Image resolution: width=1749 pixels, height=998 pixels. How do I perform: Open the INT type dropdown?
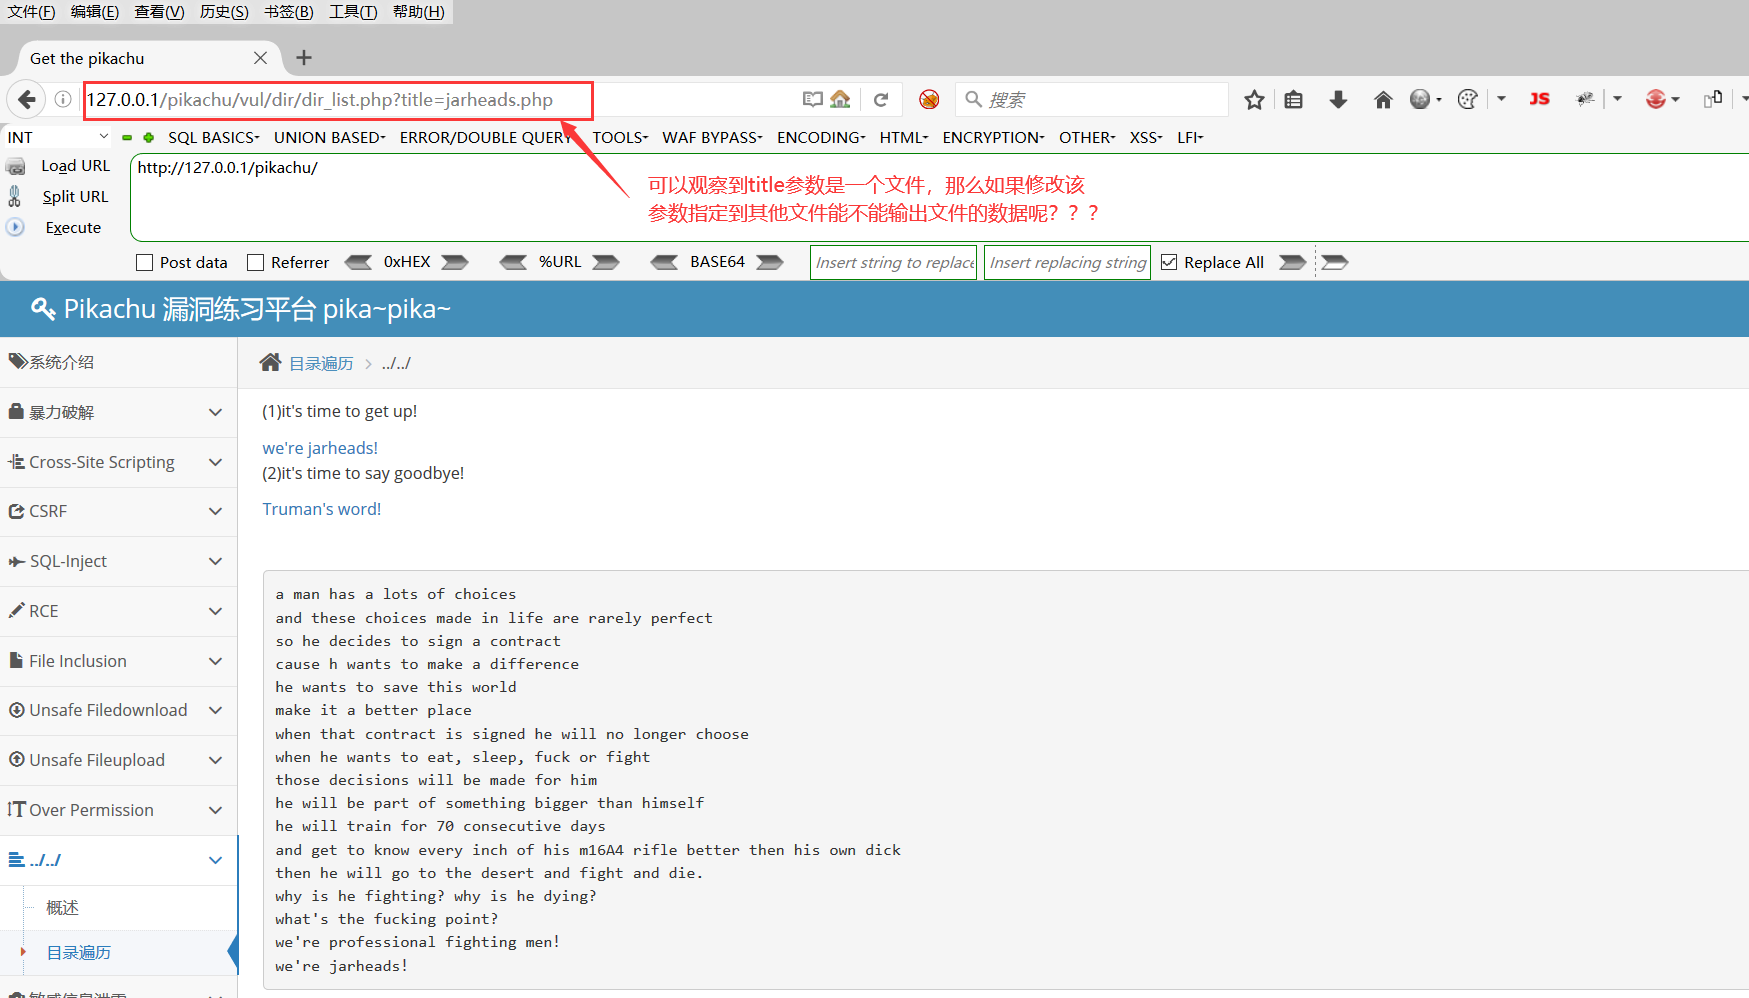pos(58,137)
